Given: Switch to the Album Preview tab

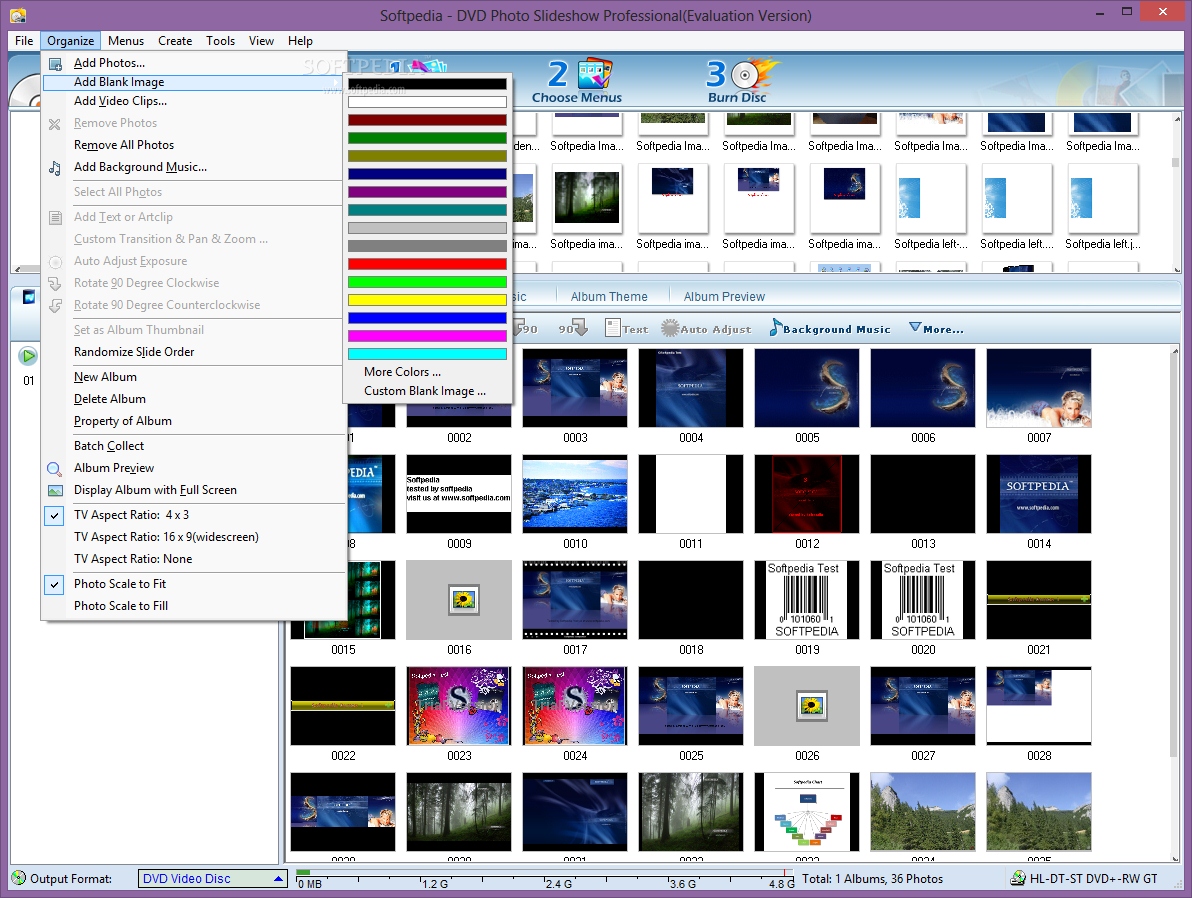Looking at the screenshot, I should point(724,297).
